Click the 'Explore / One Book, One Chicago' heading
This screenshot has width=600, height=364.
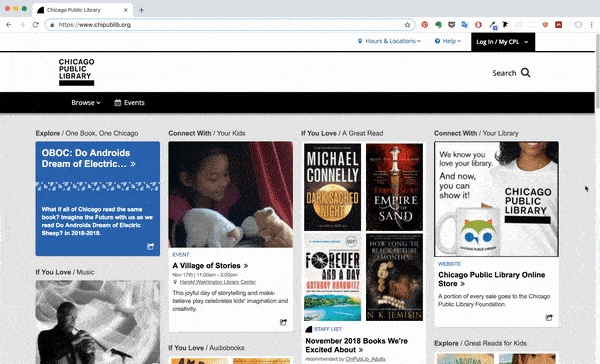[87, 133]
